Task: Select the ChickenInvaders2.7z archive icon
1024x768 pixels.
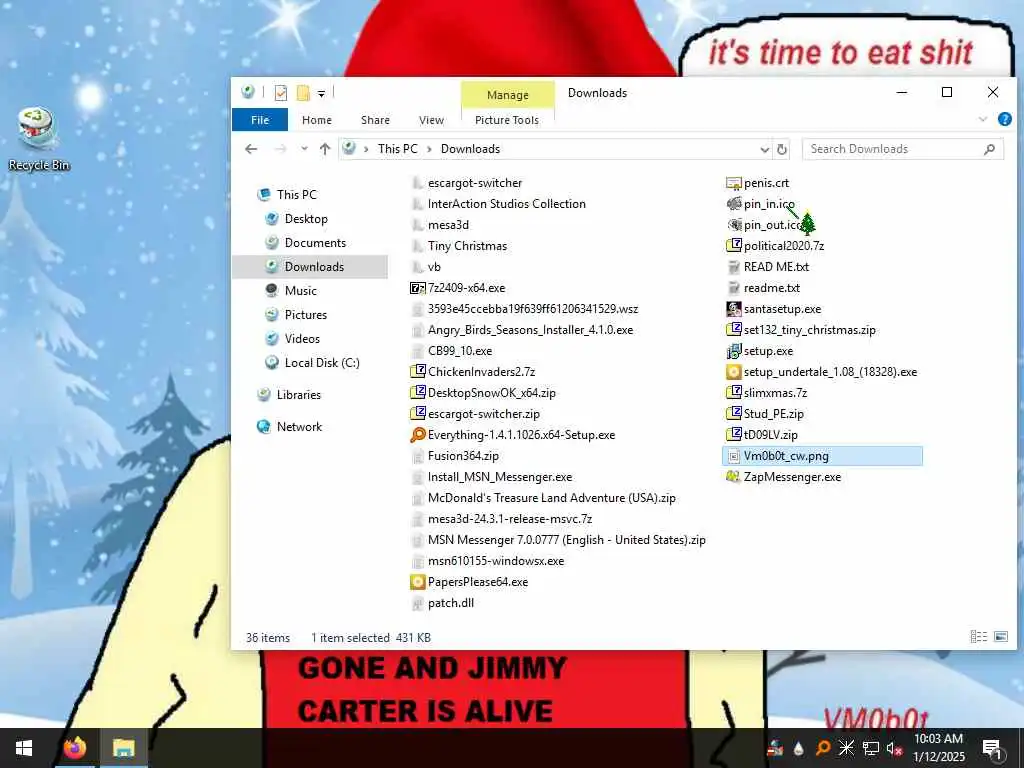Action: 417,372
